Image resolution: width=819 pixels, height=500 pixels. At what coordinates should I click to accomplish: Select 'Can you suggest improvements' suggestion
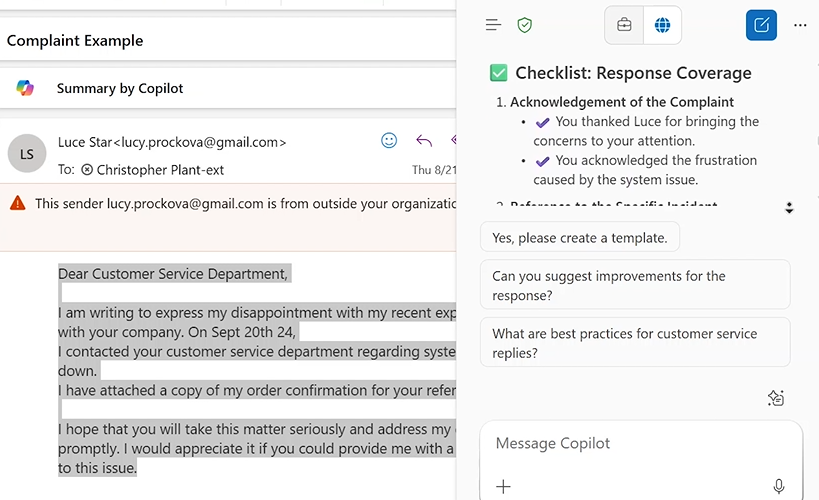coord(635,285)
